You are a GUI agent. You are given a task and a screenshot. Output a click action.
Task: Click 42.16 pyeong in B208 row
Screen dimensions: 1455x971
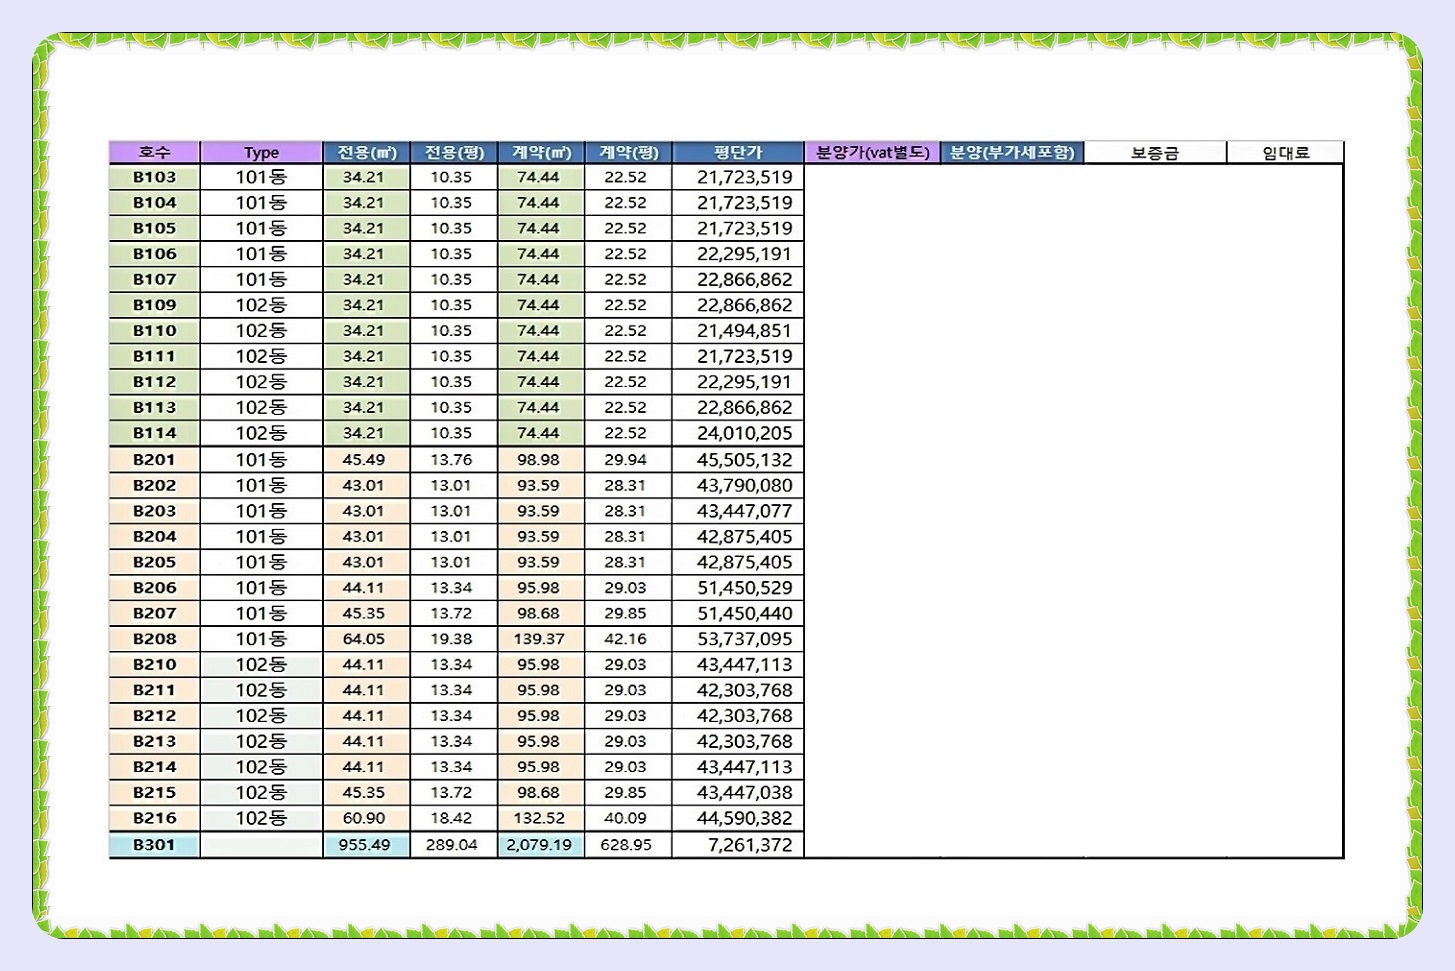pos(628,639)
